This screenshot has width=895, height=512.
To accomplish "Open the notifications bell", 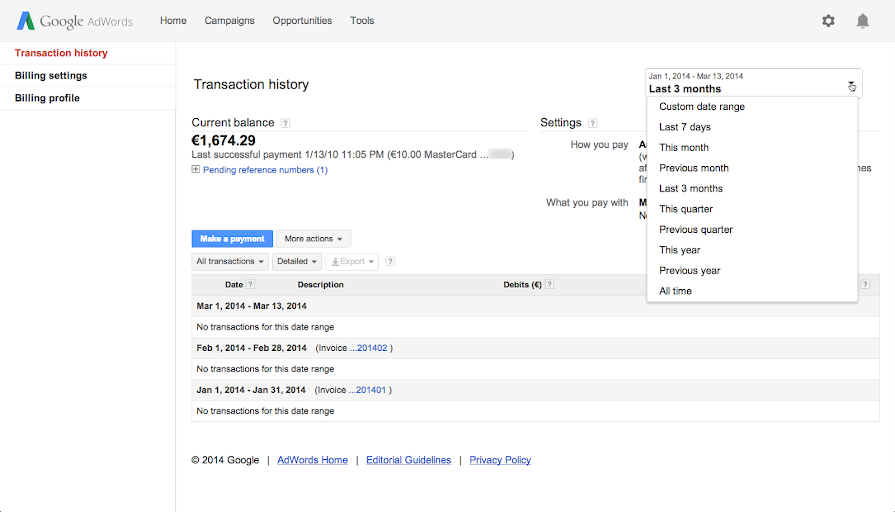I will 862,21.
